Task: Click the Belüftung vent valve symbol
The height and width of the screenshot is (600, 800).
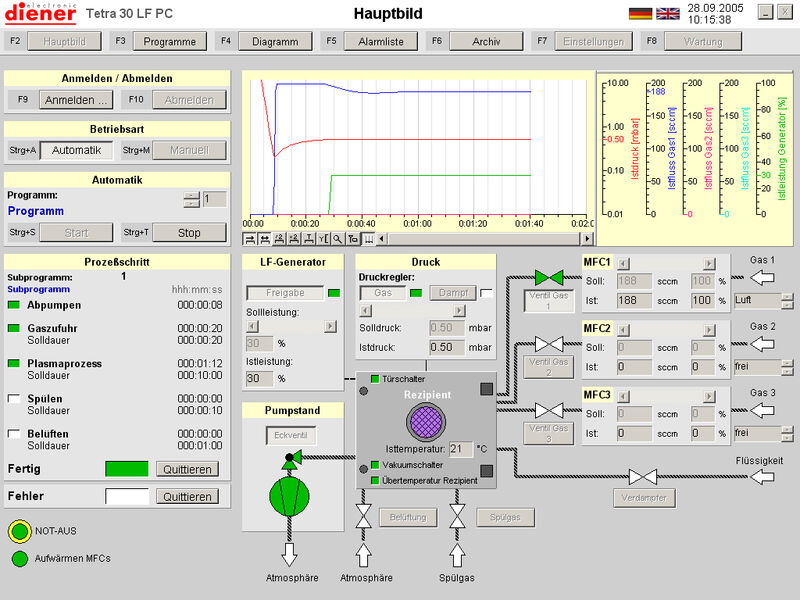Action: click(363, 516)
